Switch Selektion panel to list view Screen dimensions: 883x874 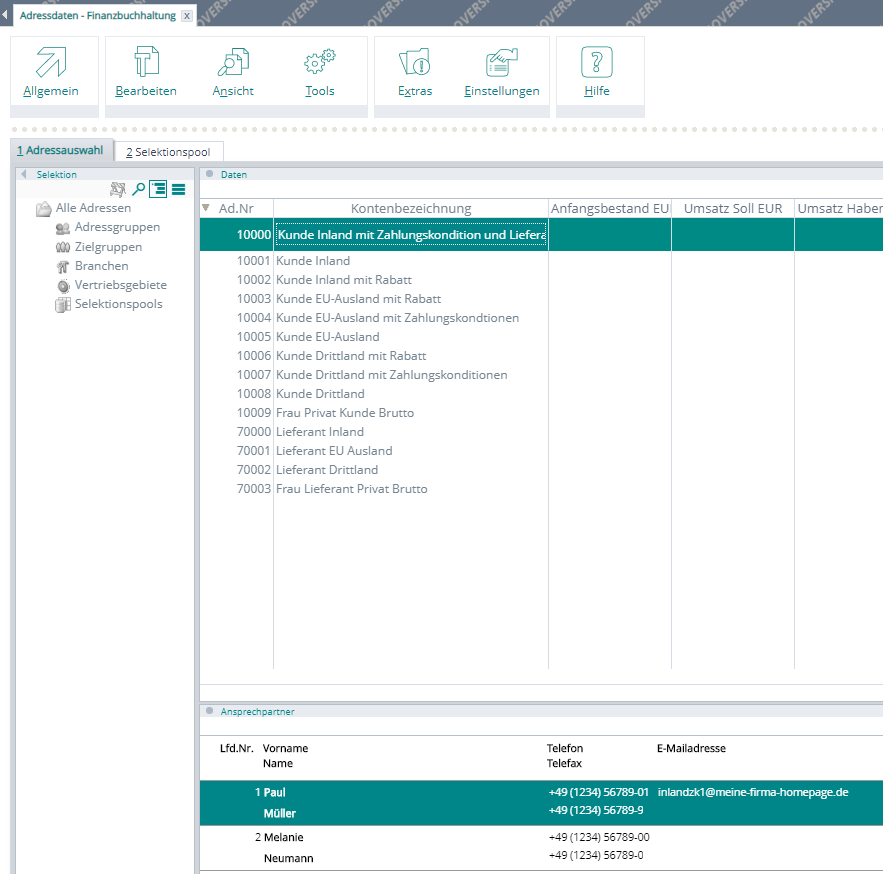[178, 189]
